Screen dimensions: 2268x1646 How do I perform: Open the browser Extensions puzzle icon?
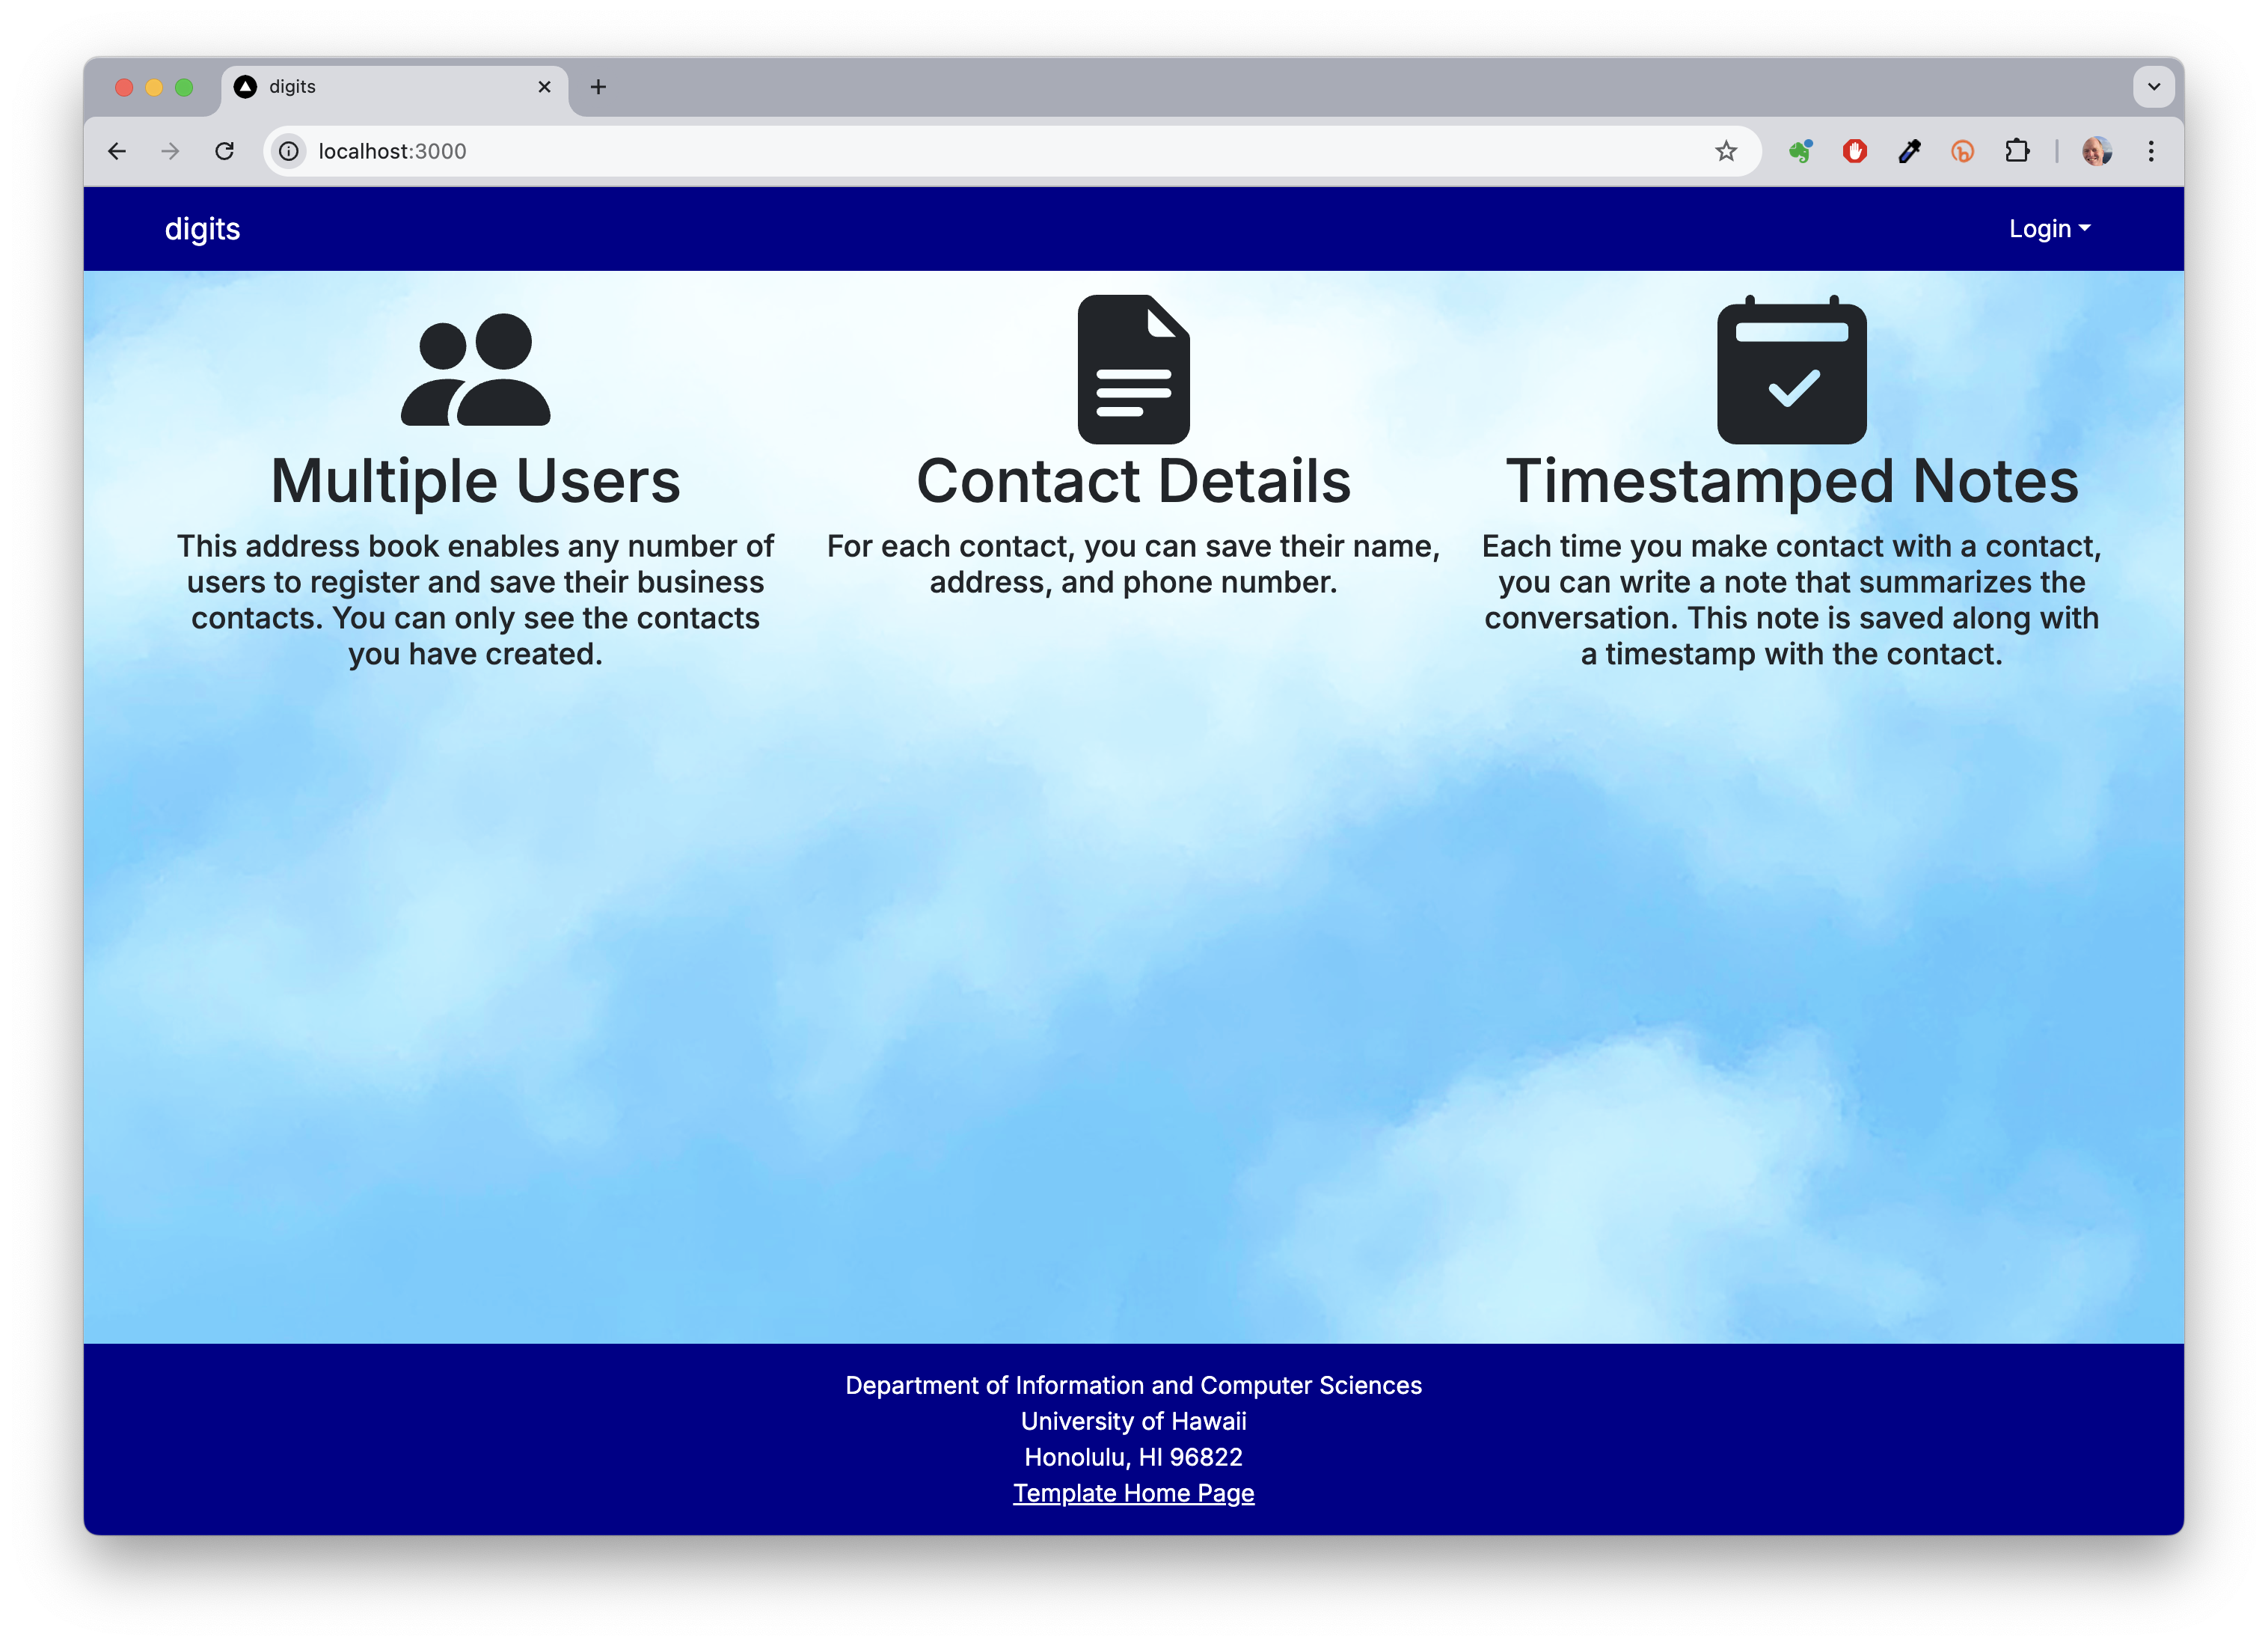2017,151
